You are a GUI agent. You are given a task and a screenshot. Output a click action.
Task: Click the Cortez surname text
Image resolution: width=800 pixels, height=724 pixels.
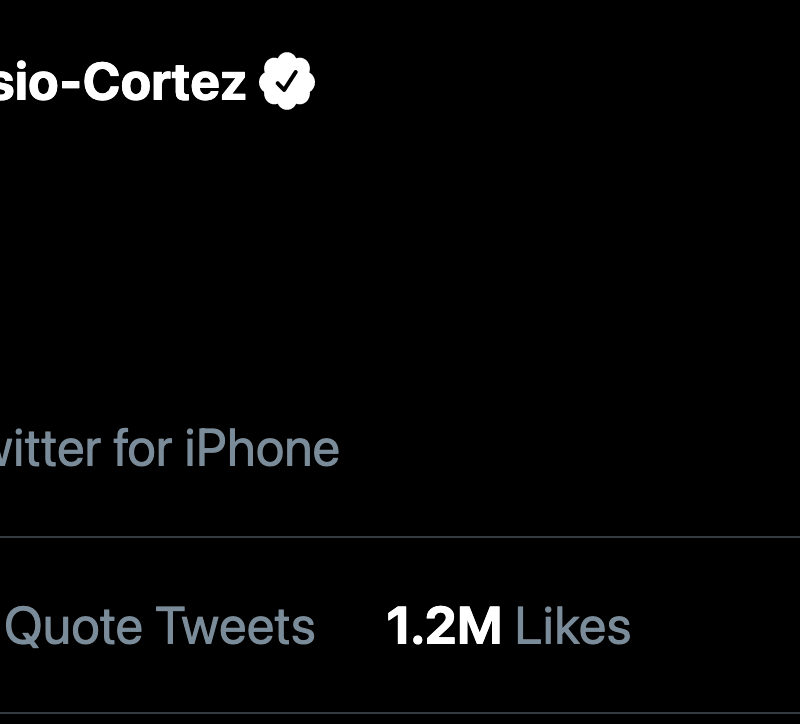click(164, 82)
